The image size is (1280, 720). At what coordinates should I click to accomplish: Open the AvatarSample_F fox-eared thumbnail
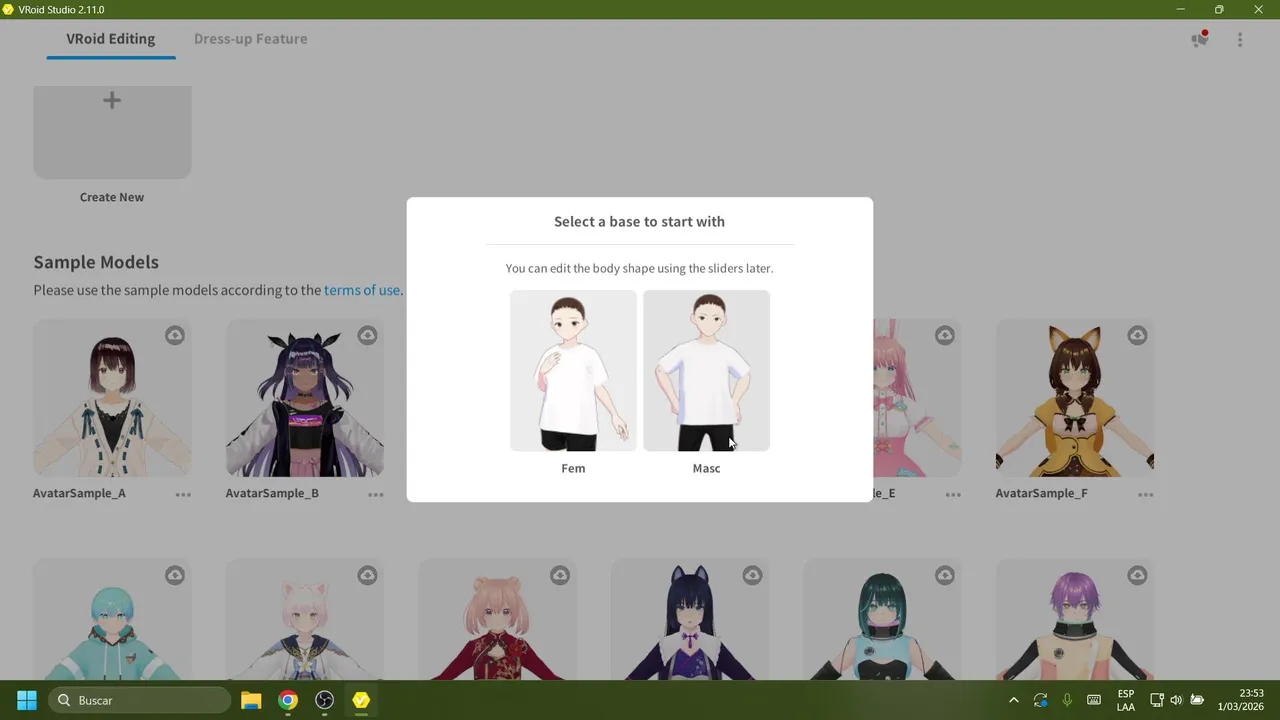point(1075,398)
